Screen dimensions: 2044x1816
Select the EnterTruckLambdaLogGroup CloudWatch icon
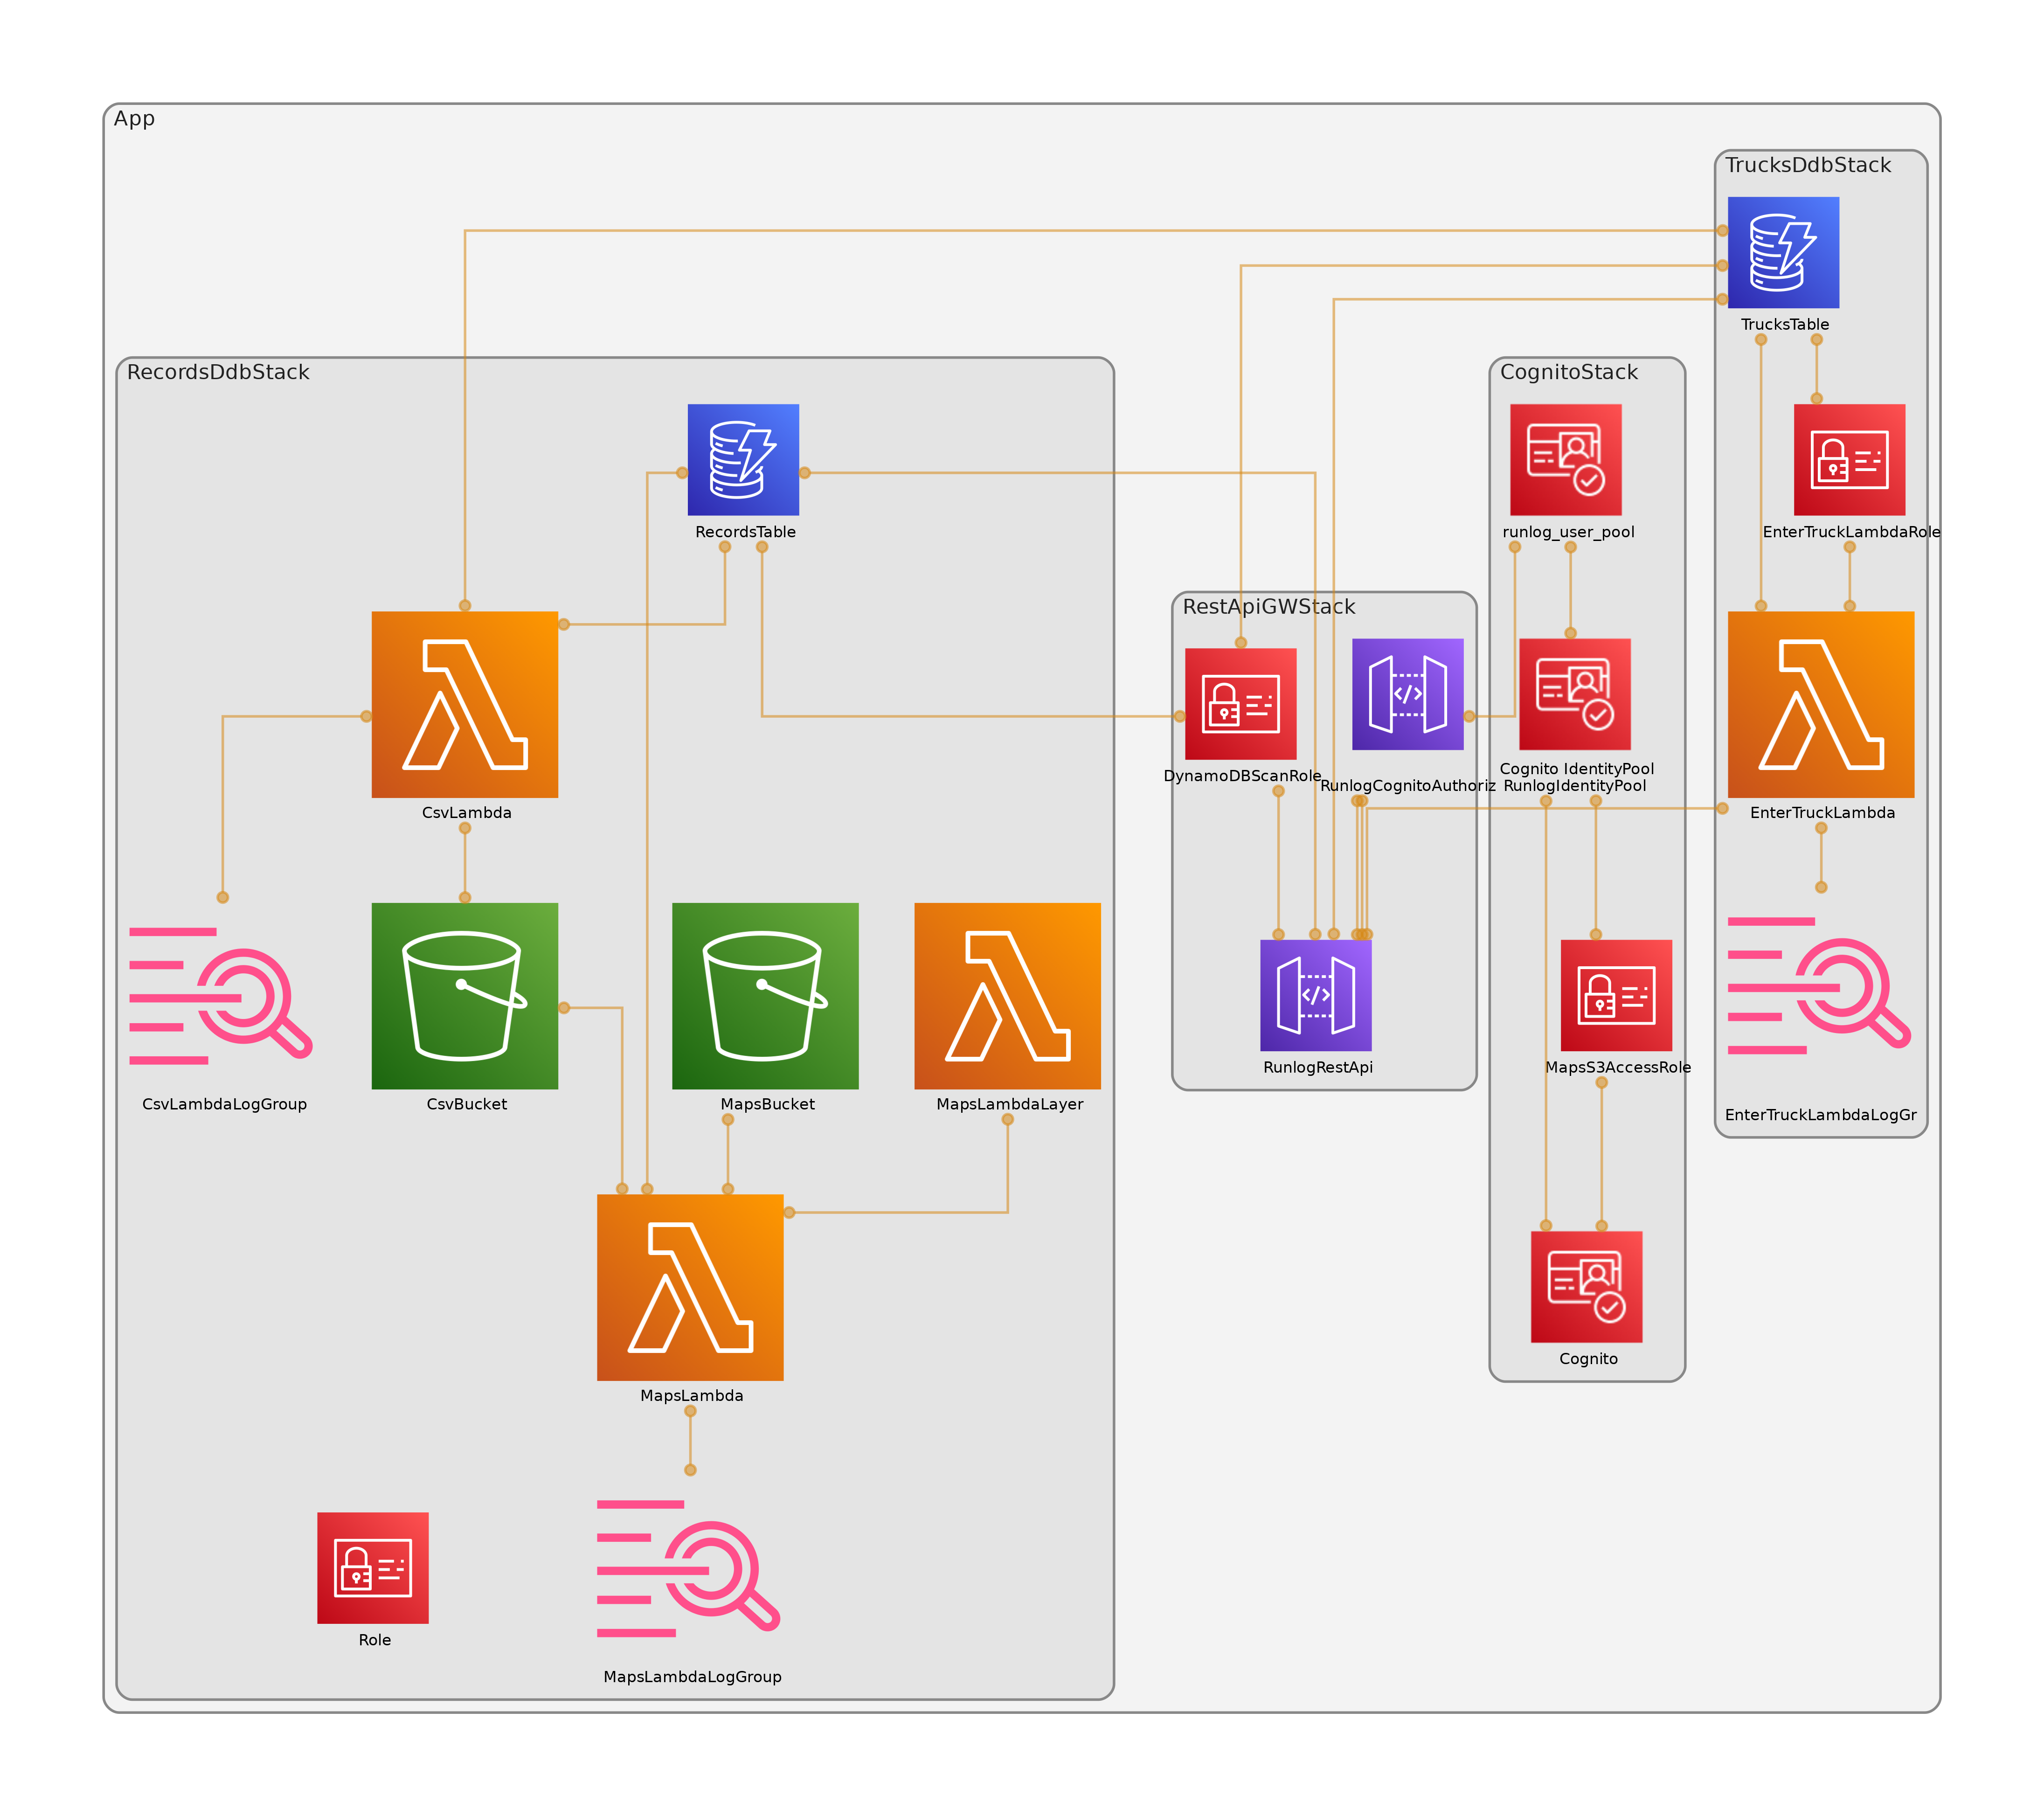coord(1819,986)
